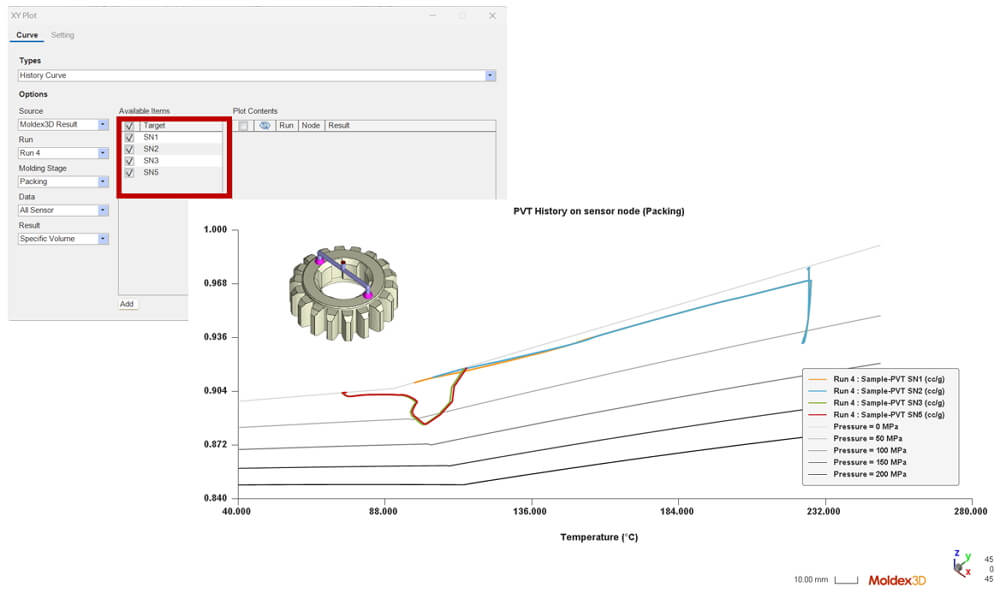Select legend entry Sample-PVT SN3 (cc/g)
1000x593 pixels.
[x=888, y=403]
